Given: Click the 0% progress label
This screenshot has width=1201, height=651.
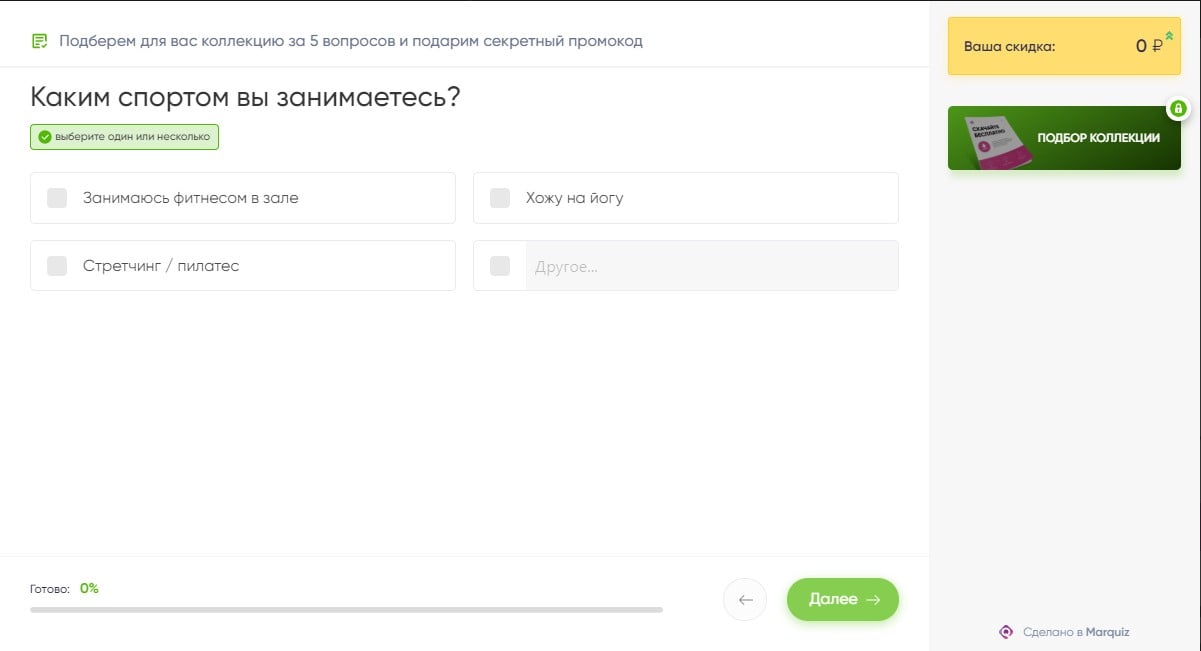Looking at the screenshot, I should coord(89,588).
